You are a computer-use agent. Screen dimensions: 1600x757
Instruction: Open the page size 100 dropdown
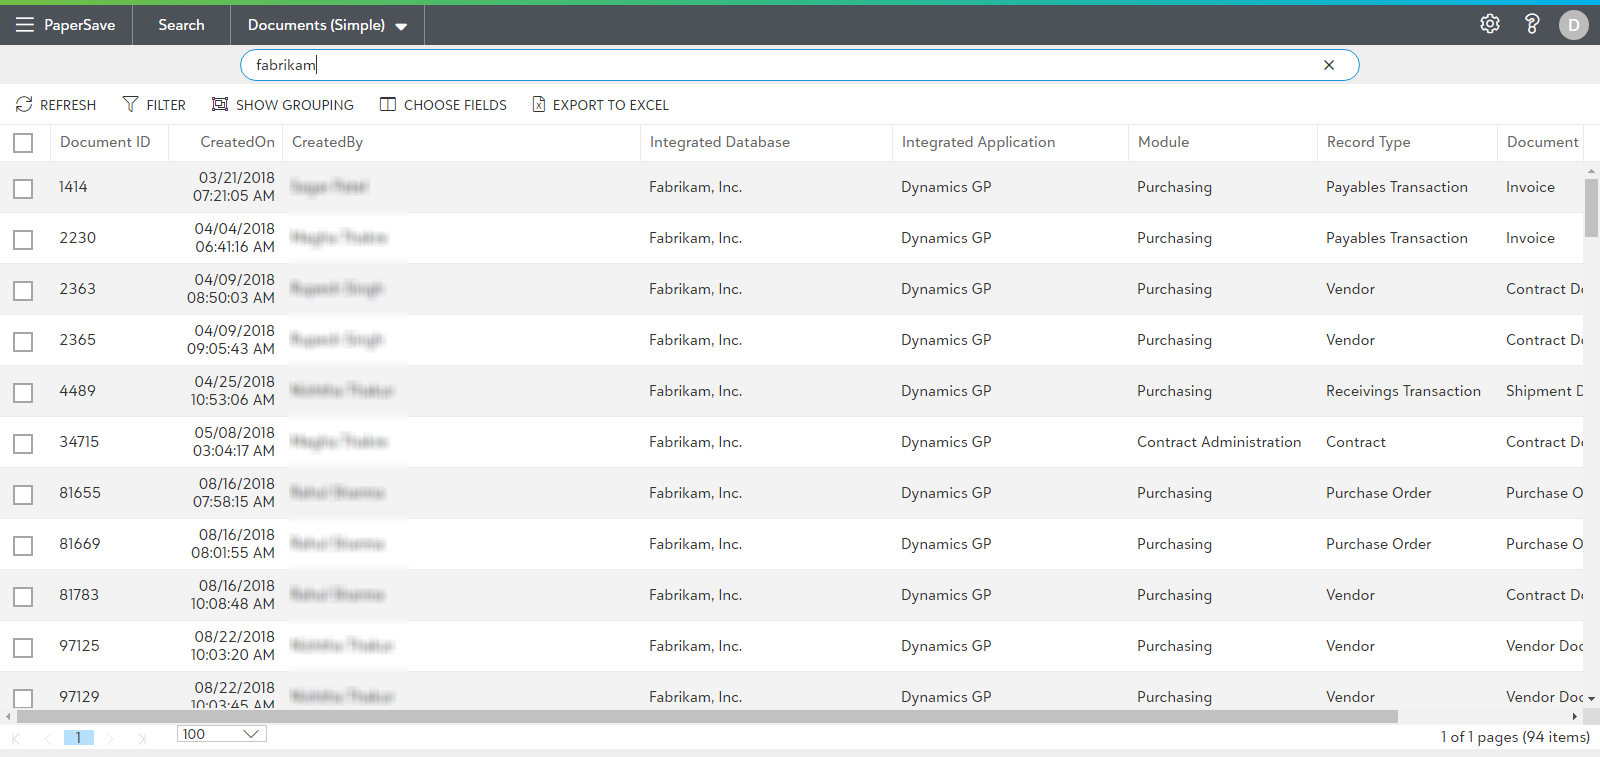click(x=251, y=734)
